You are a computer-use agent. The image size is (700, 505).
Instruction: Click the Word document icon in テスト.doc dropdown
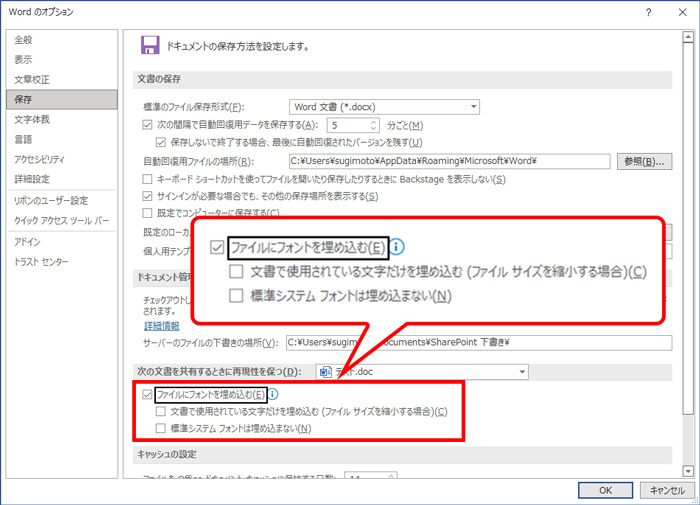point(326,371)
